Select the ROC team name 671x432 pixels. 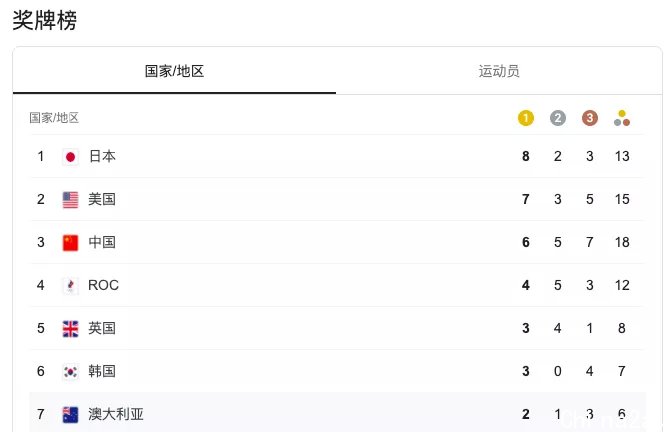[103, 285]
